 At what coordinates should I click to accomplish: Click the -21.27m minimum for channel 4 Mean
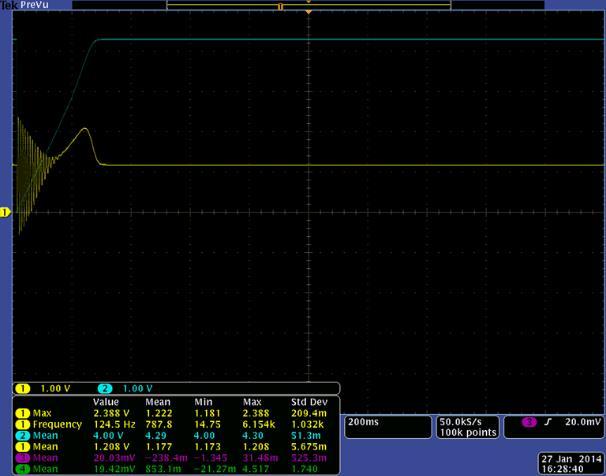click(x=215, y=469)
